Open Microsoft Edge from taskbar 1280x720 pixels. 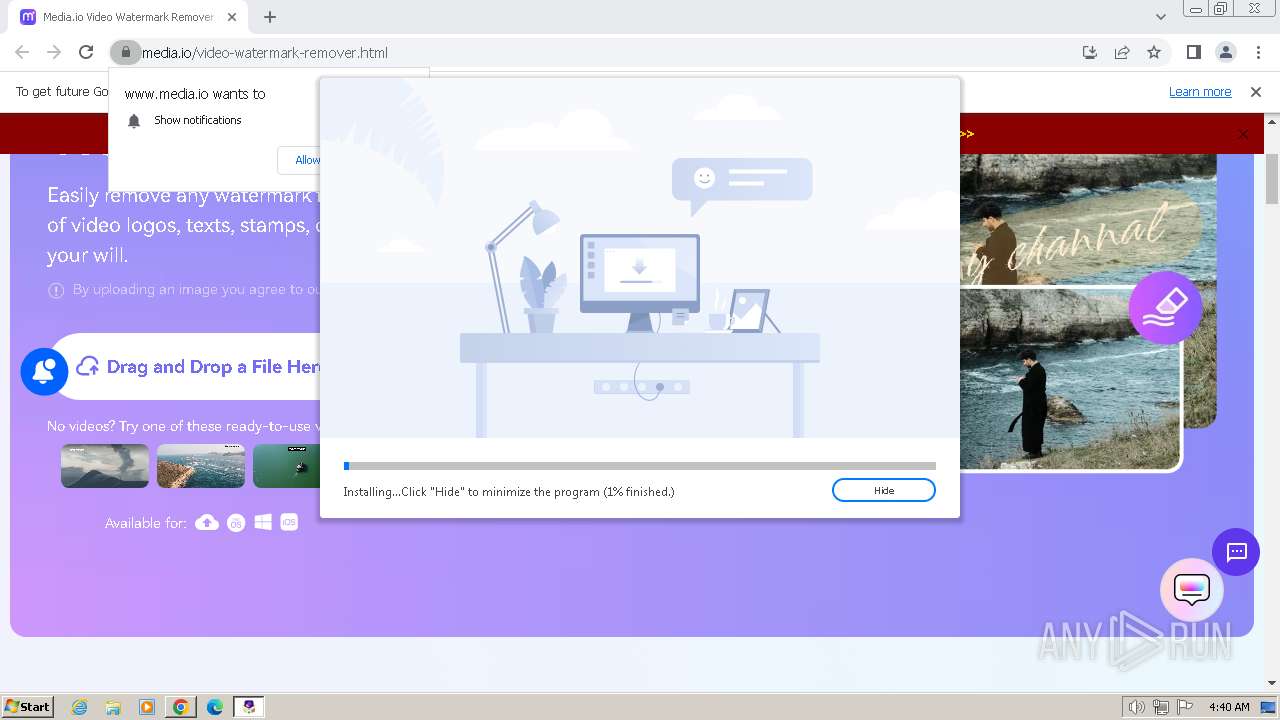(x=215, y=707)
